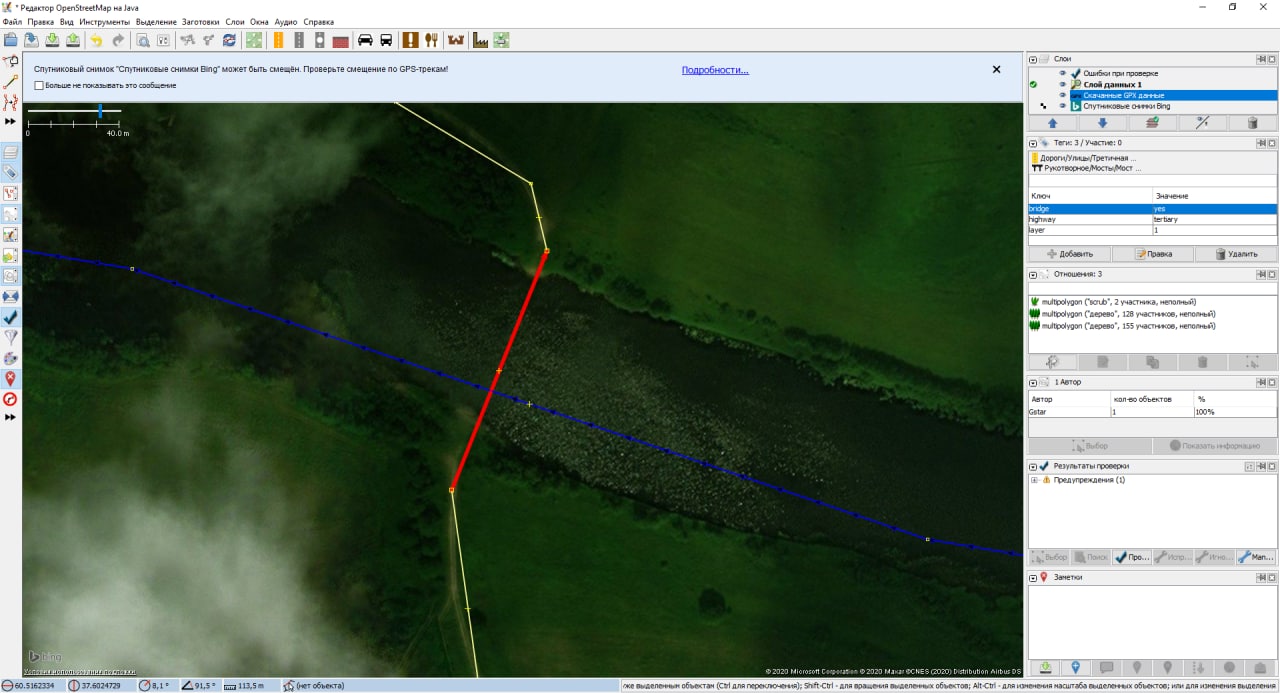The height and width of the screenshot is (693, 1280).
Task: Click the Подробности... link
Action: 715,70
